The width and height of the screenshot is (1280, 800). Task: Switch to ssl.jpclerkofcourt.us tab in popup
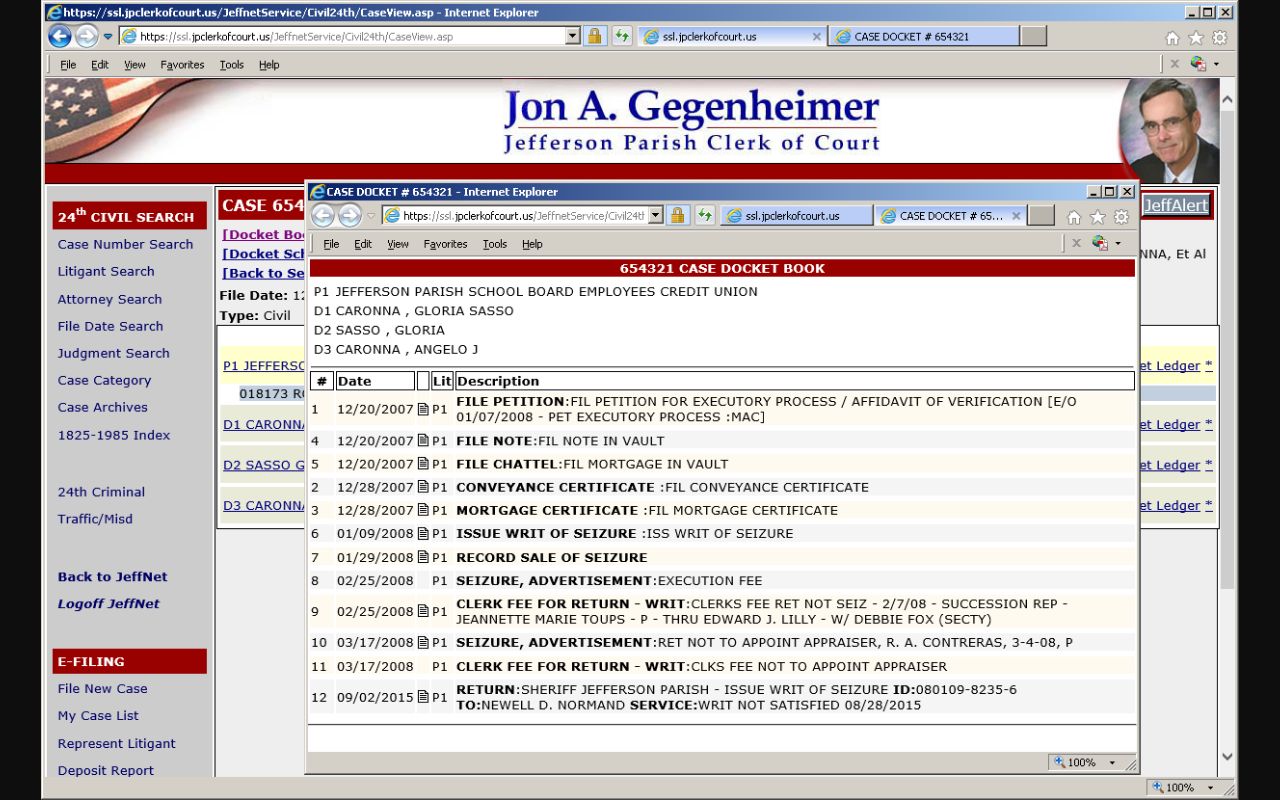[x=794, y=216]
